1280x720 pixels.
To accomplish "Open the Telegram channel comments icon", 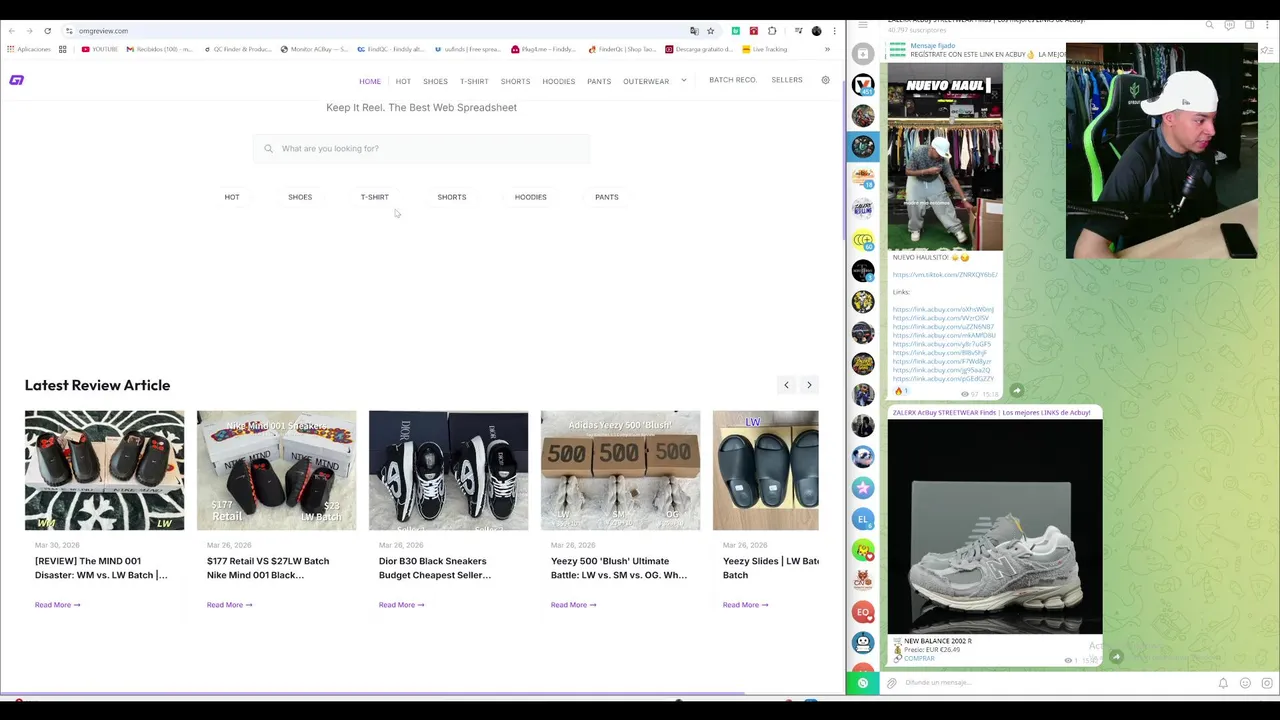I will click(1229, 24).
